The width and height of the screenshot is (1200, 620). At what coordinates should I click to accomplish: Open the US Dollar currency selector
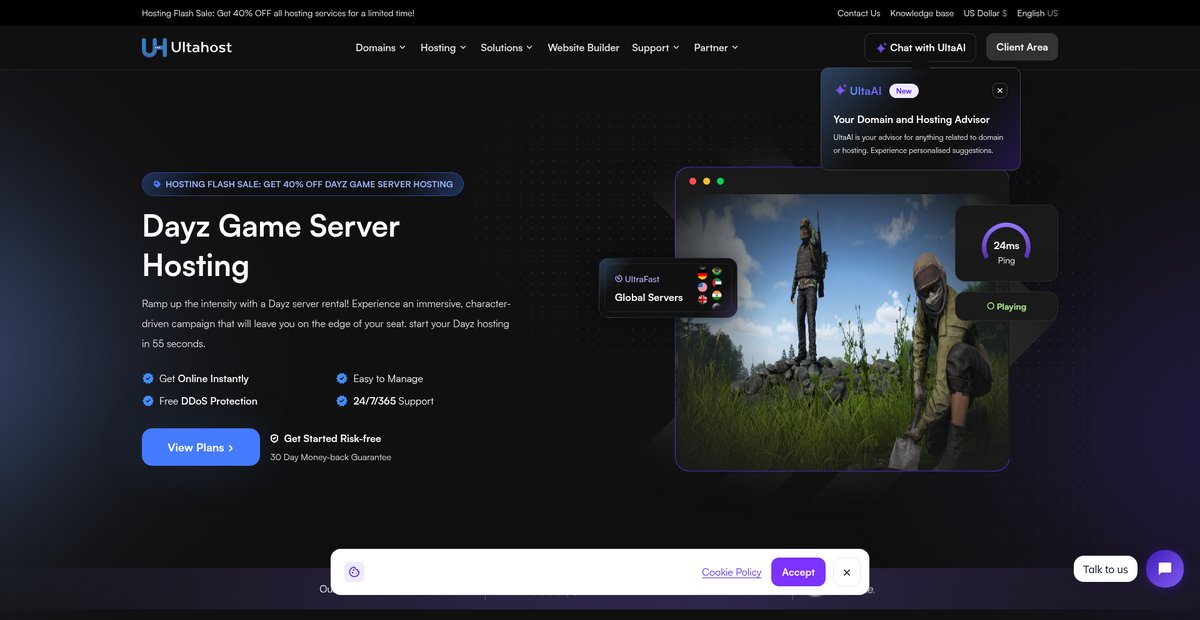point(985,13)
